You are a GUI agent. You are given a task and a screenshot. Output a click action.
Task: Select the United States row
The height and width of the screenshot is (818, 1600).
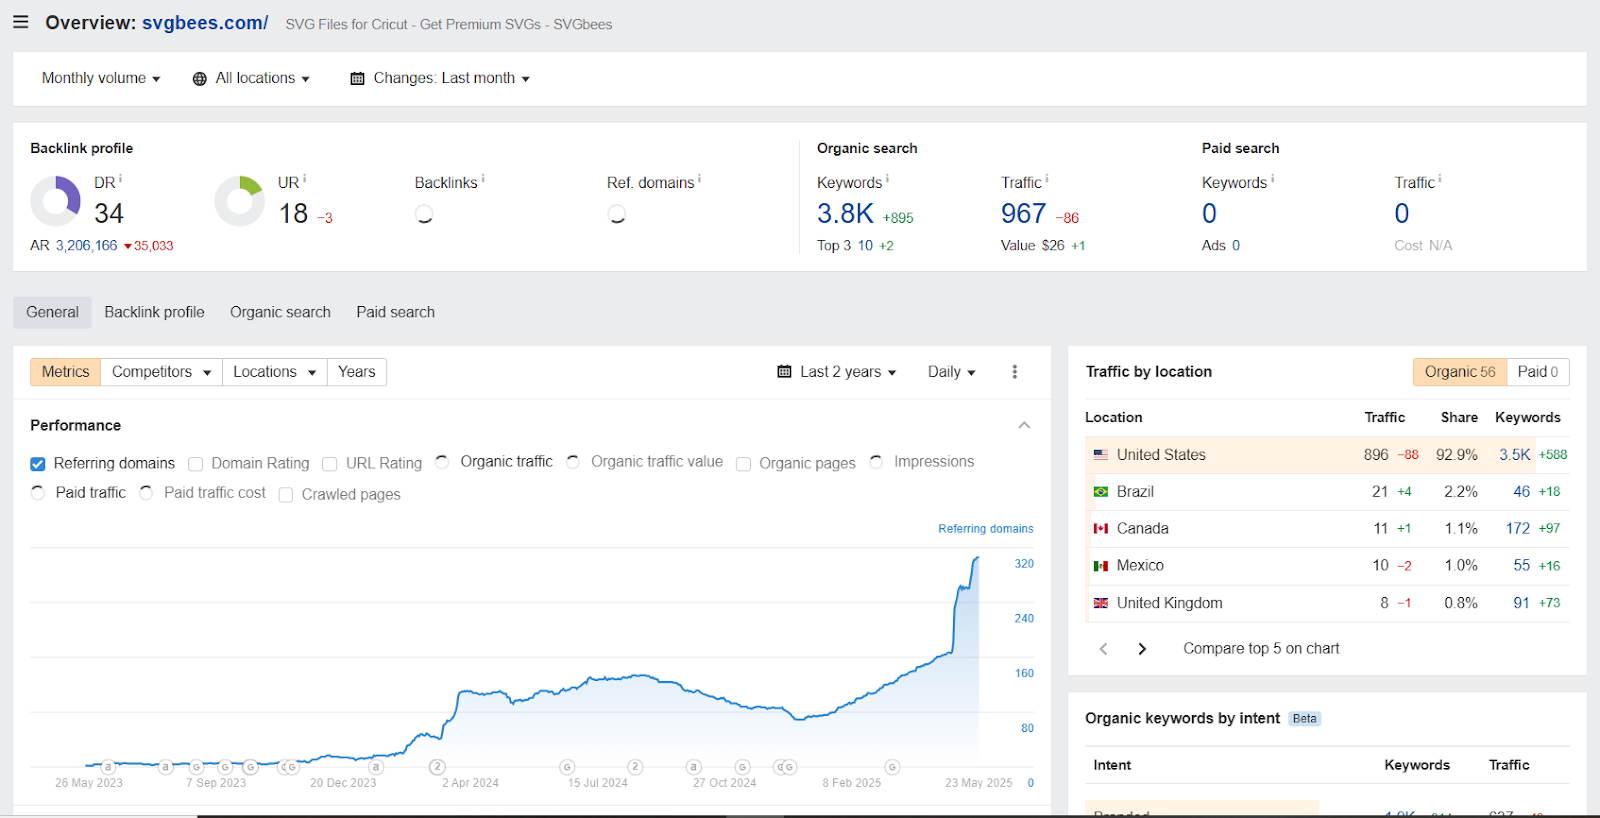[x=1327, y=455]
